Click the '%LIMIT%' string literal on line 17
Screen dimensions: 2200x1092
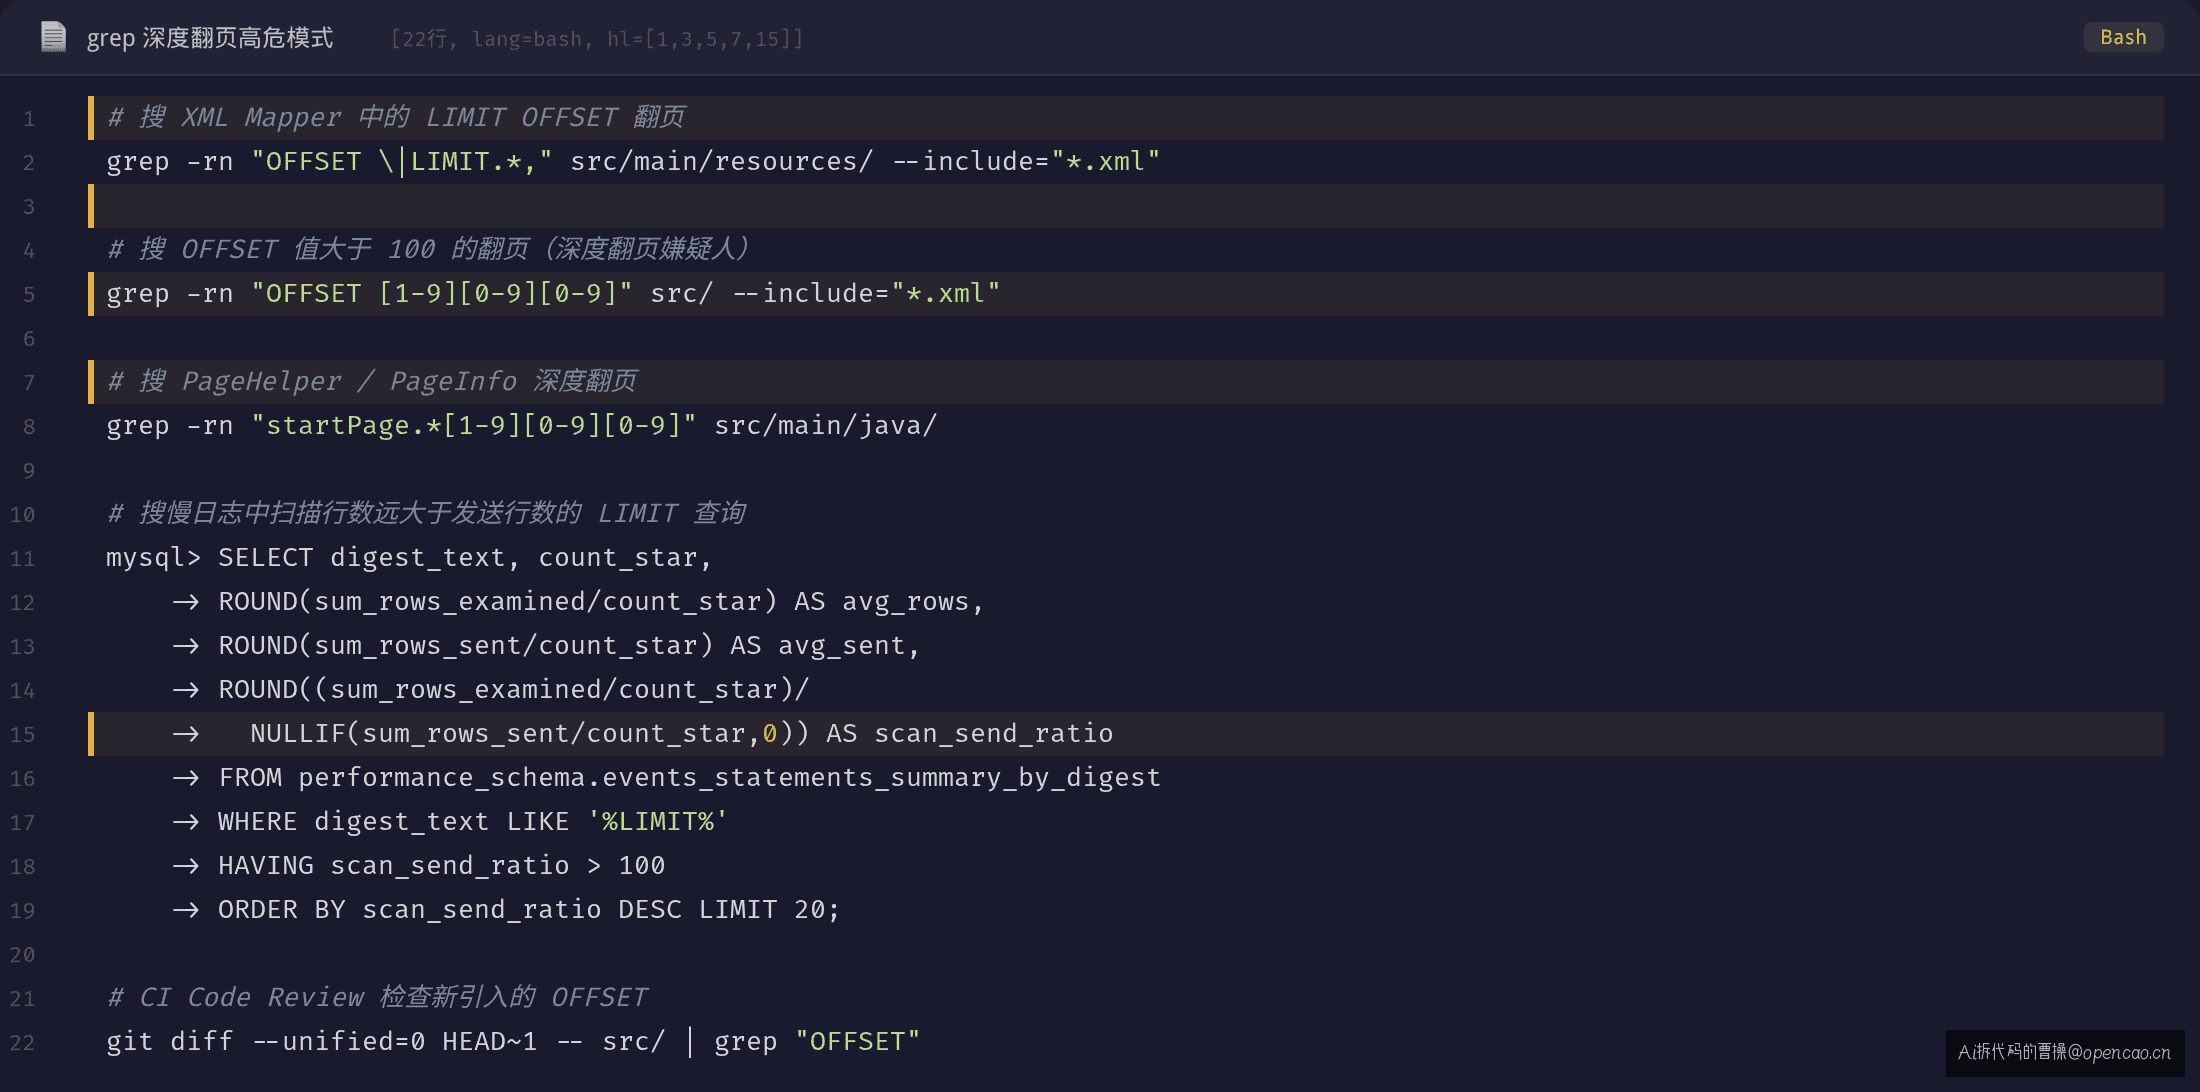(x=658, y=821)
